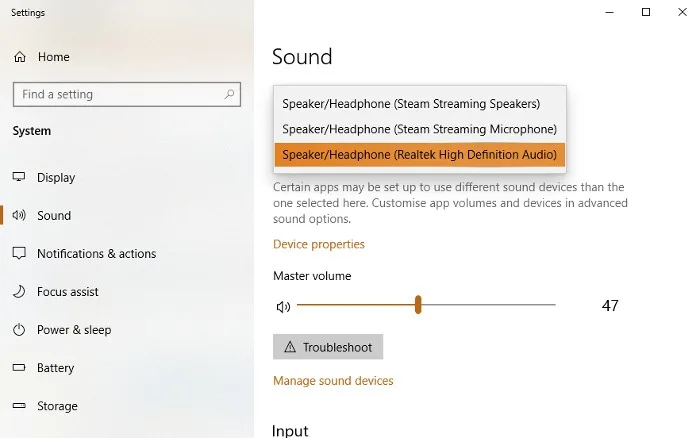Choose Realtek High Definition Audio option

click(x=420, y=154)
